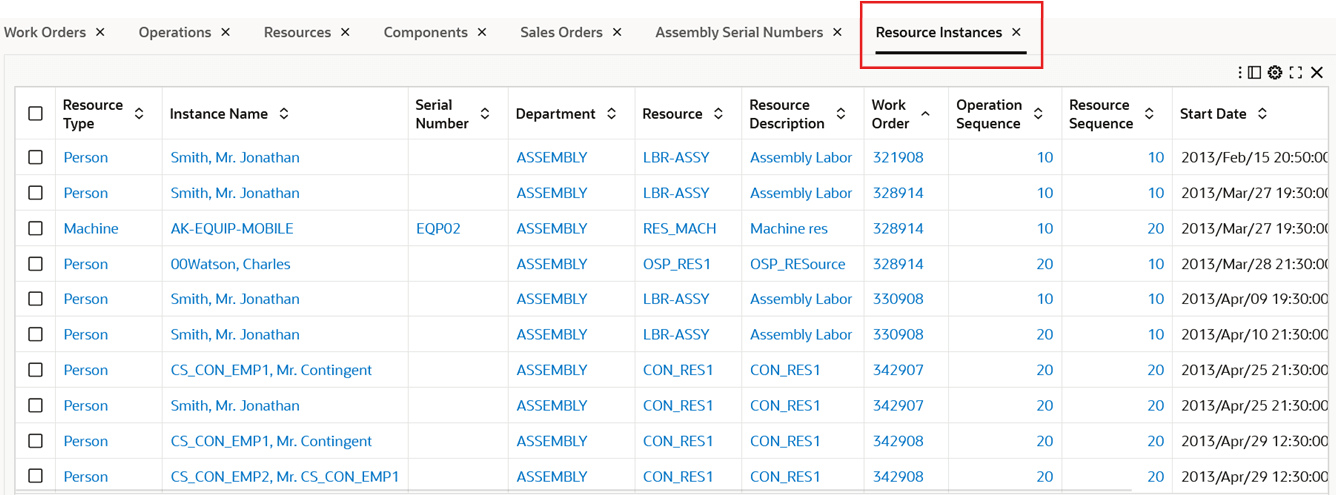Close the Components tab
Screen dimensions: 1336x495
482,32
